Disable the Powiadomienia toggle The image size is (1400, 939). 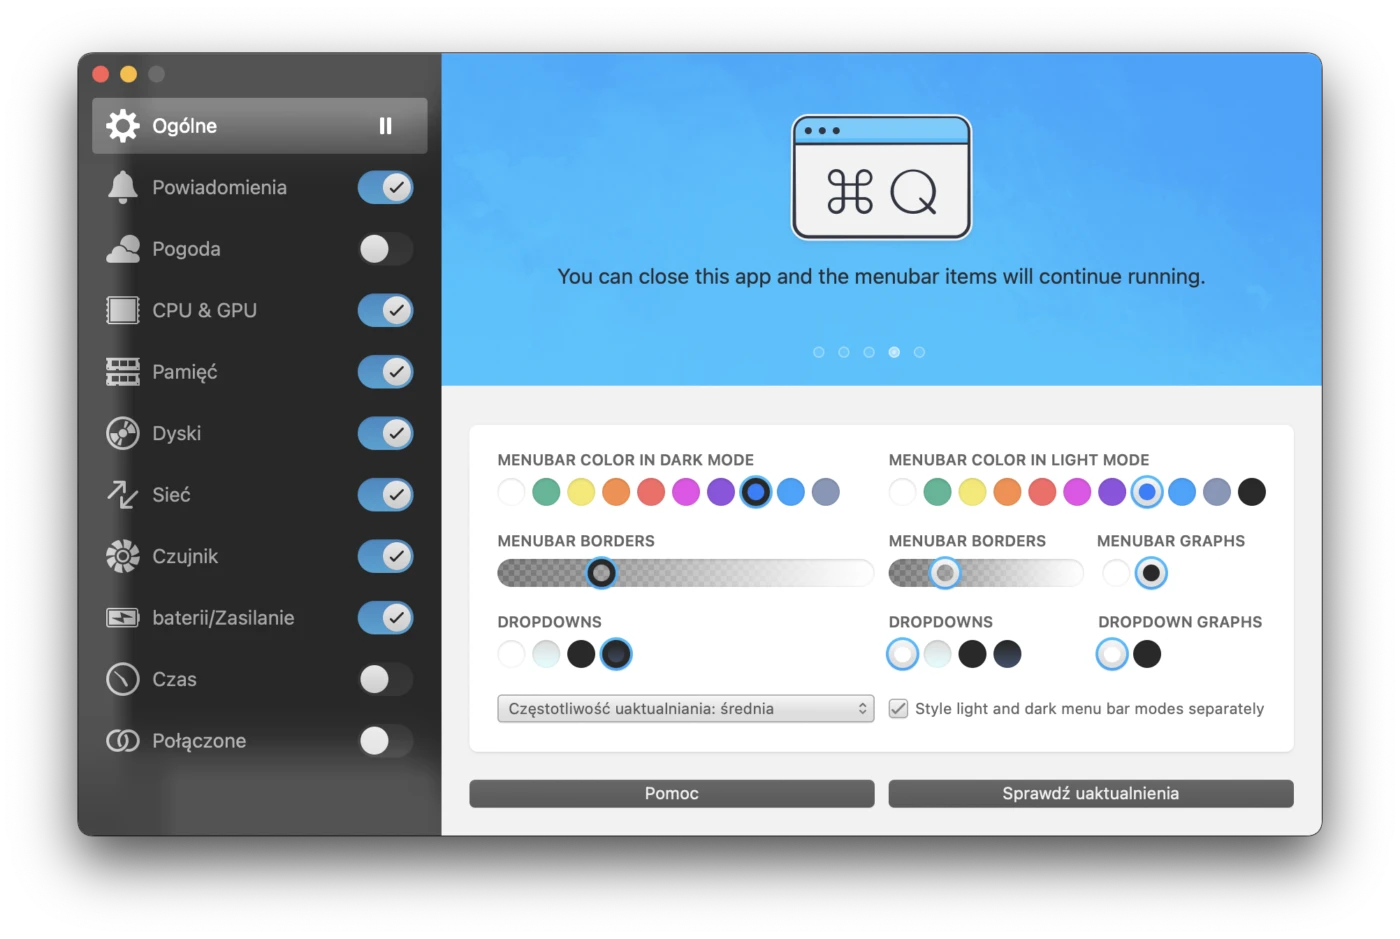point(385,187)
